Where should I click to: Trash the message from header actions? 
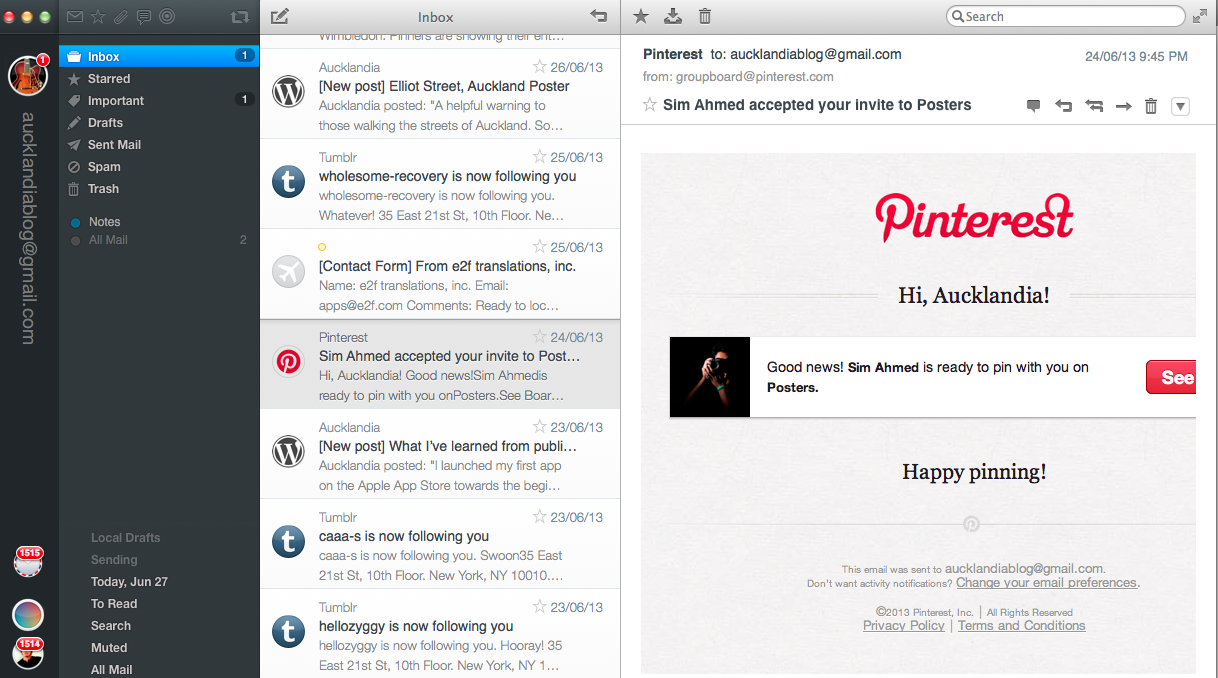pyautogui.click(x=1151, y=106)
